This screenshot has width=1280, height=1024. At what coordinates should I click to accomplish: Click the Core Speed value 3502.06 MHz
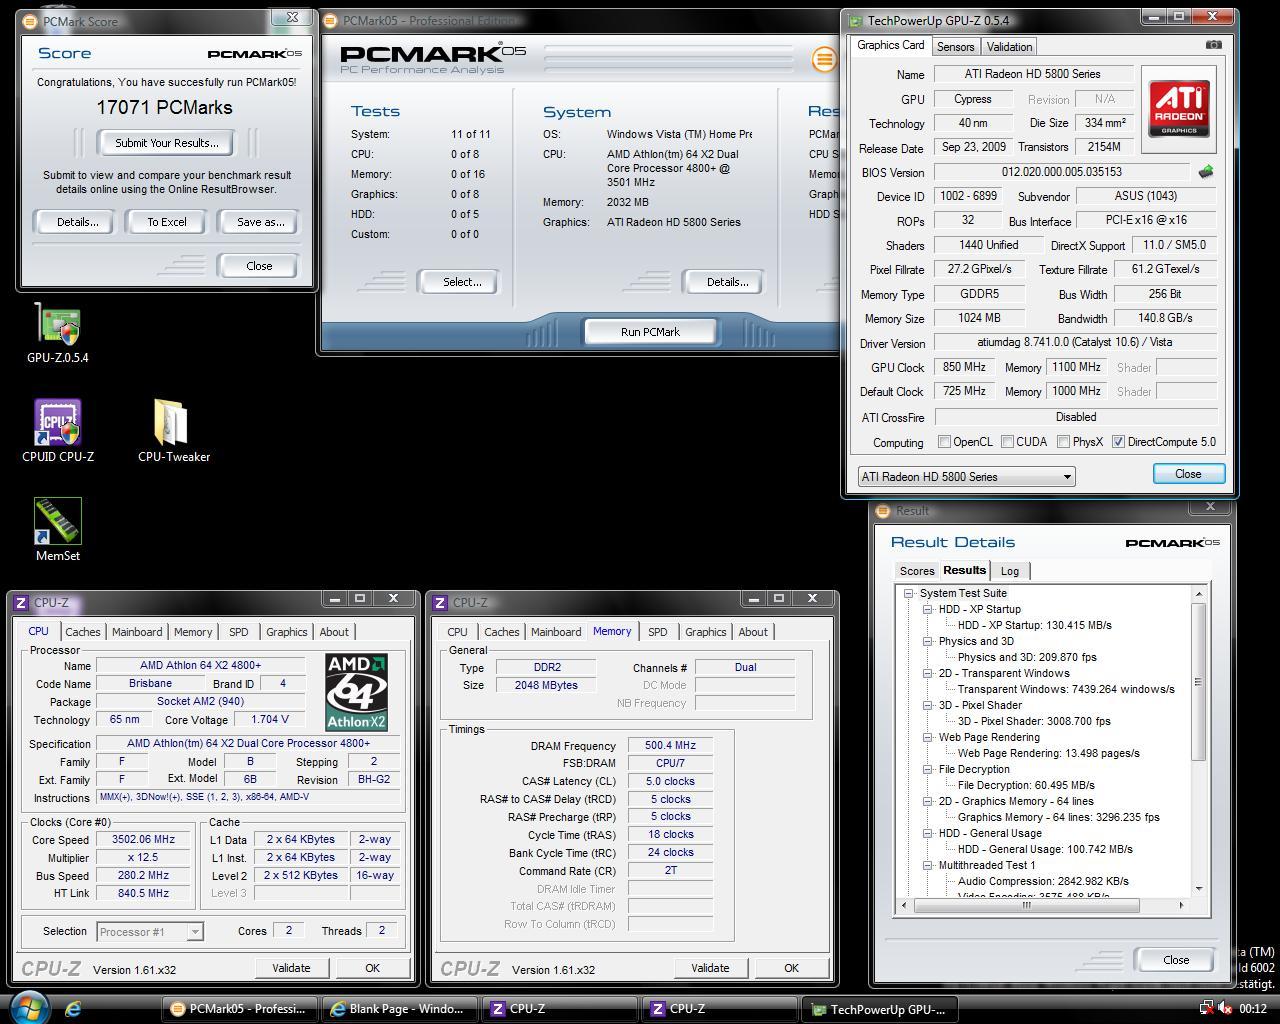144,840
